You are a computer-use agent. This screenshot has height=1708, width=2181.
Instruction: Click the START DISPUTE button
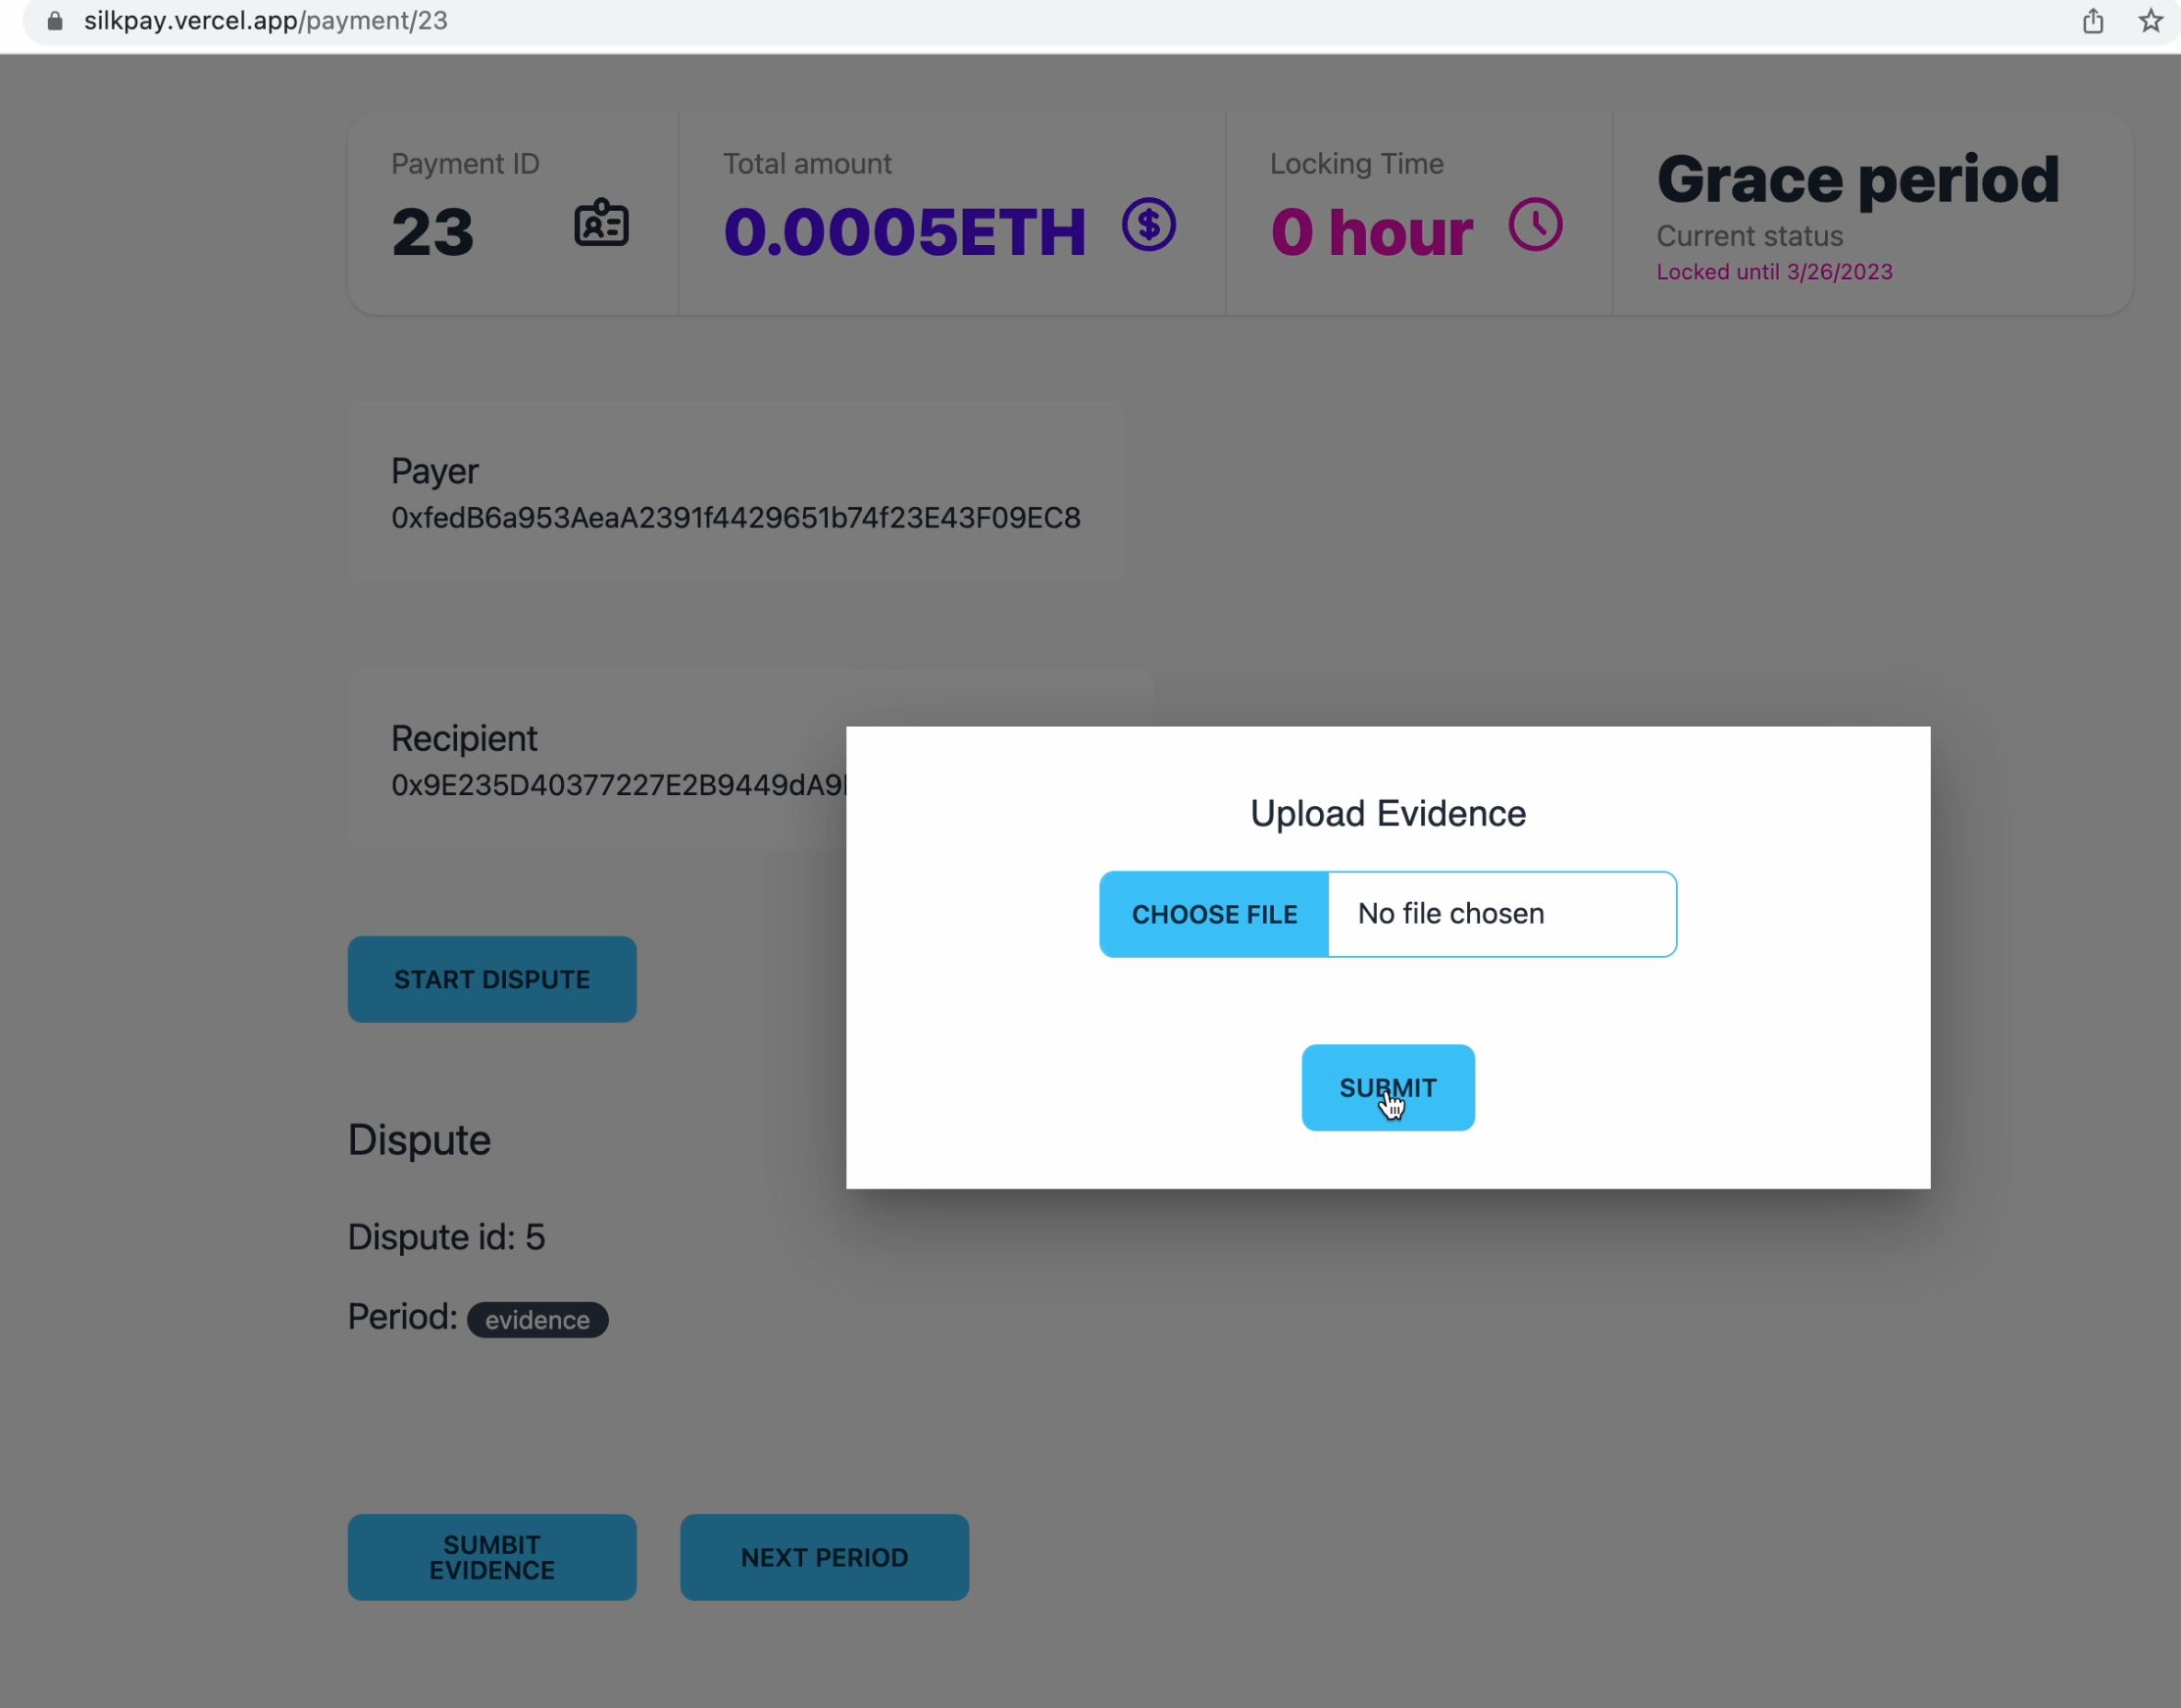[x=492, y=979]
